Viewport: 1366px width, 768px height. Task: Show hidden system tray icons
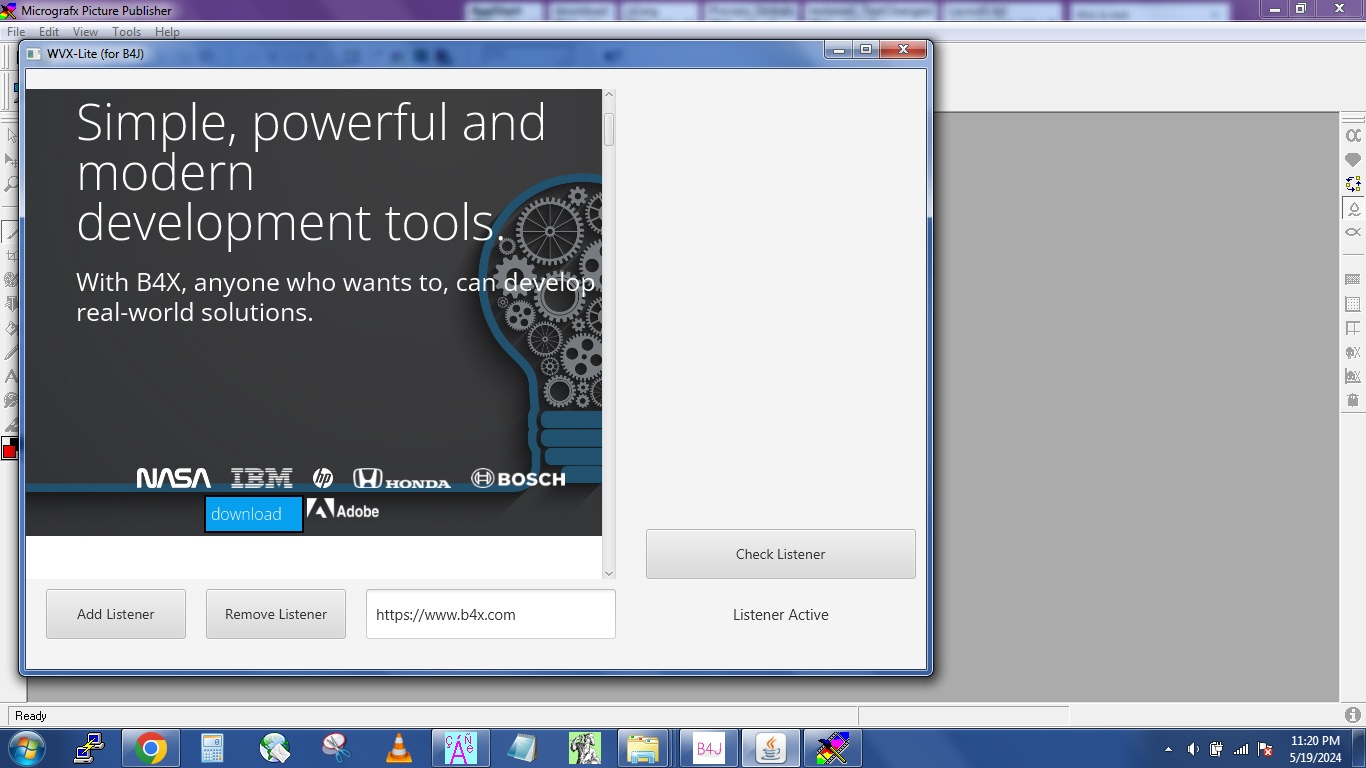click(x=1168, y=749)
